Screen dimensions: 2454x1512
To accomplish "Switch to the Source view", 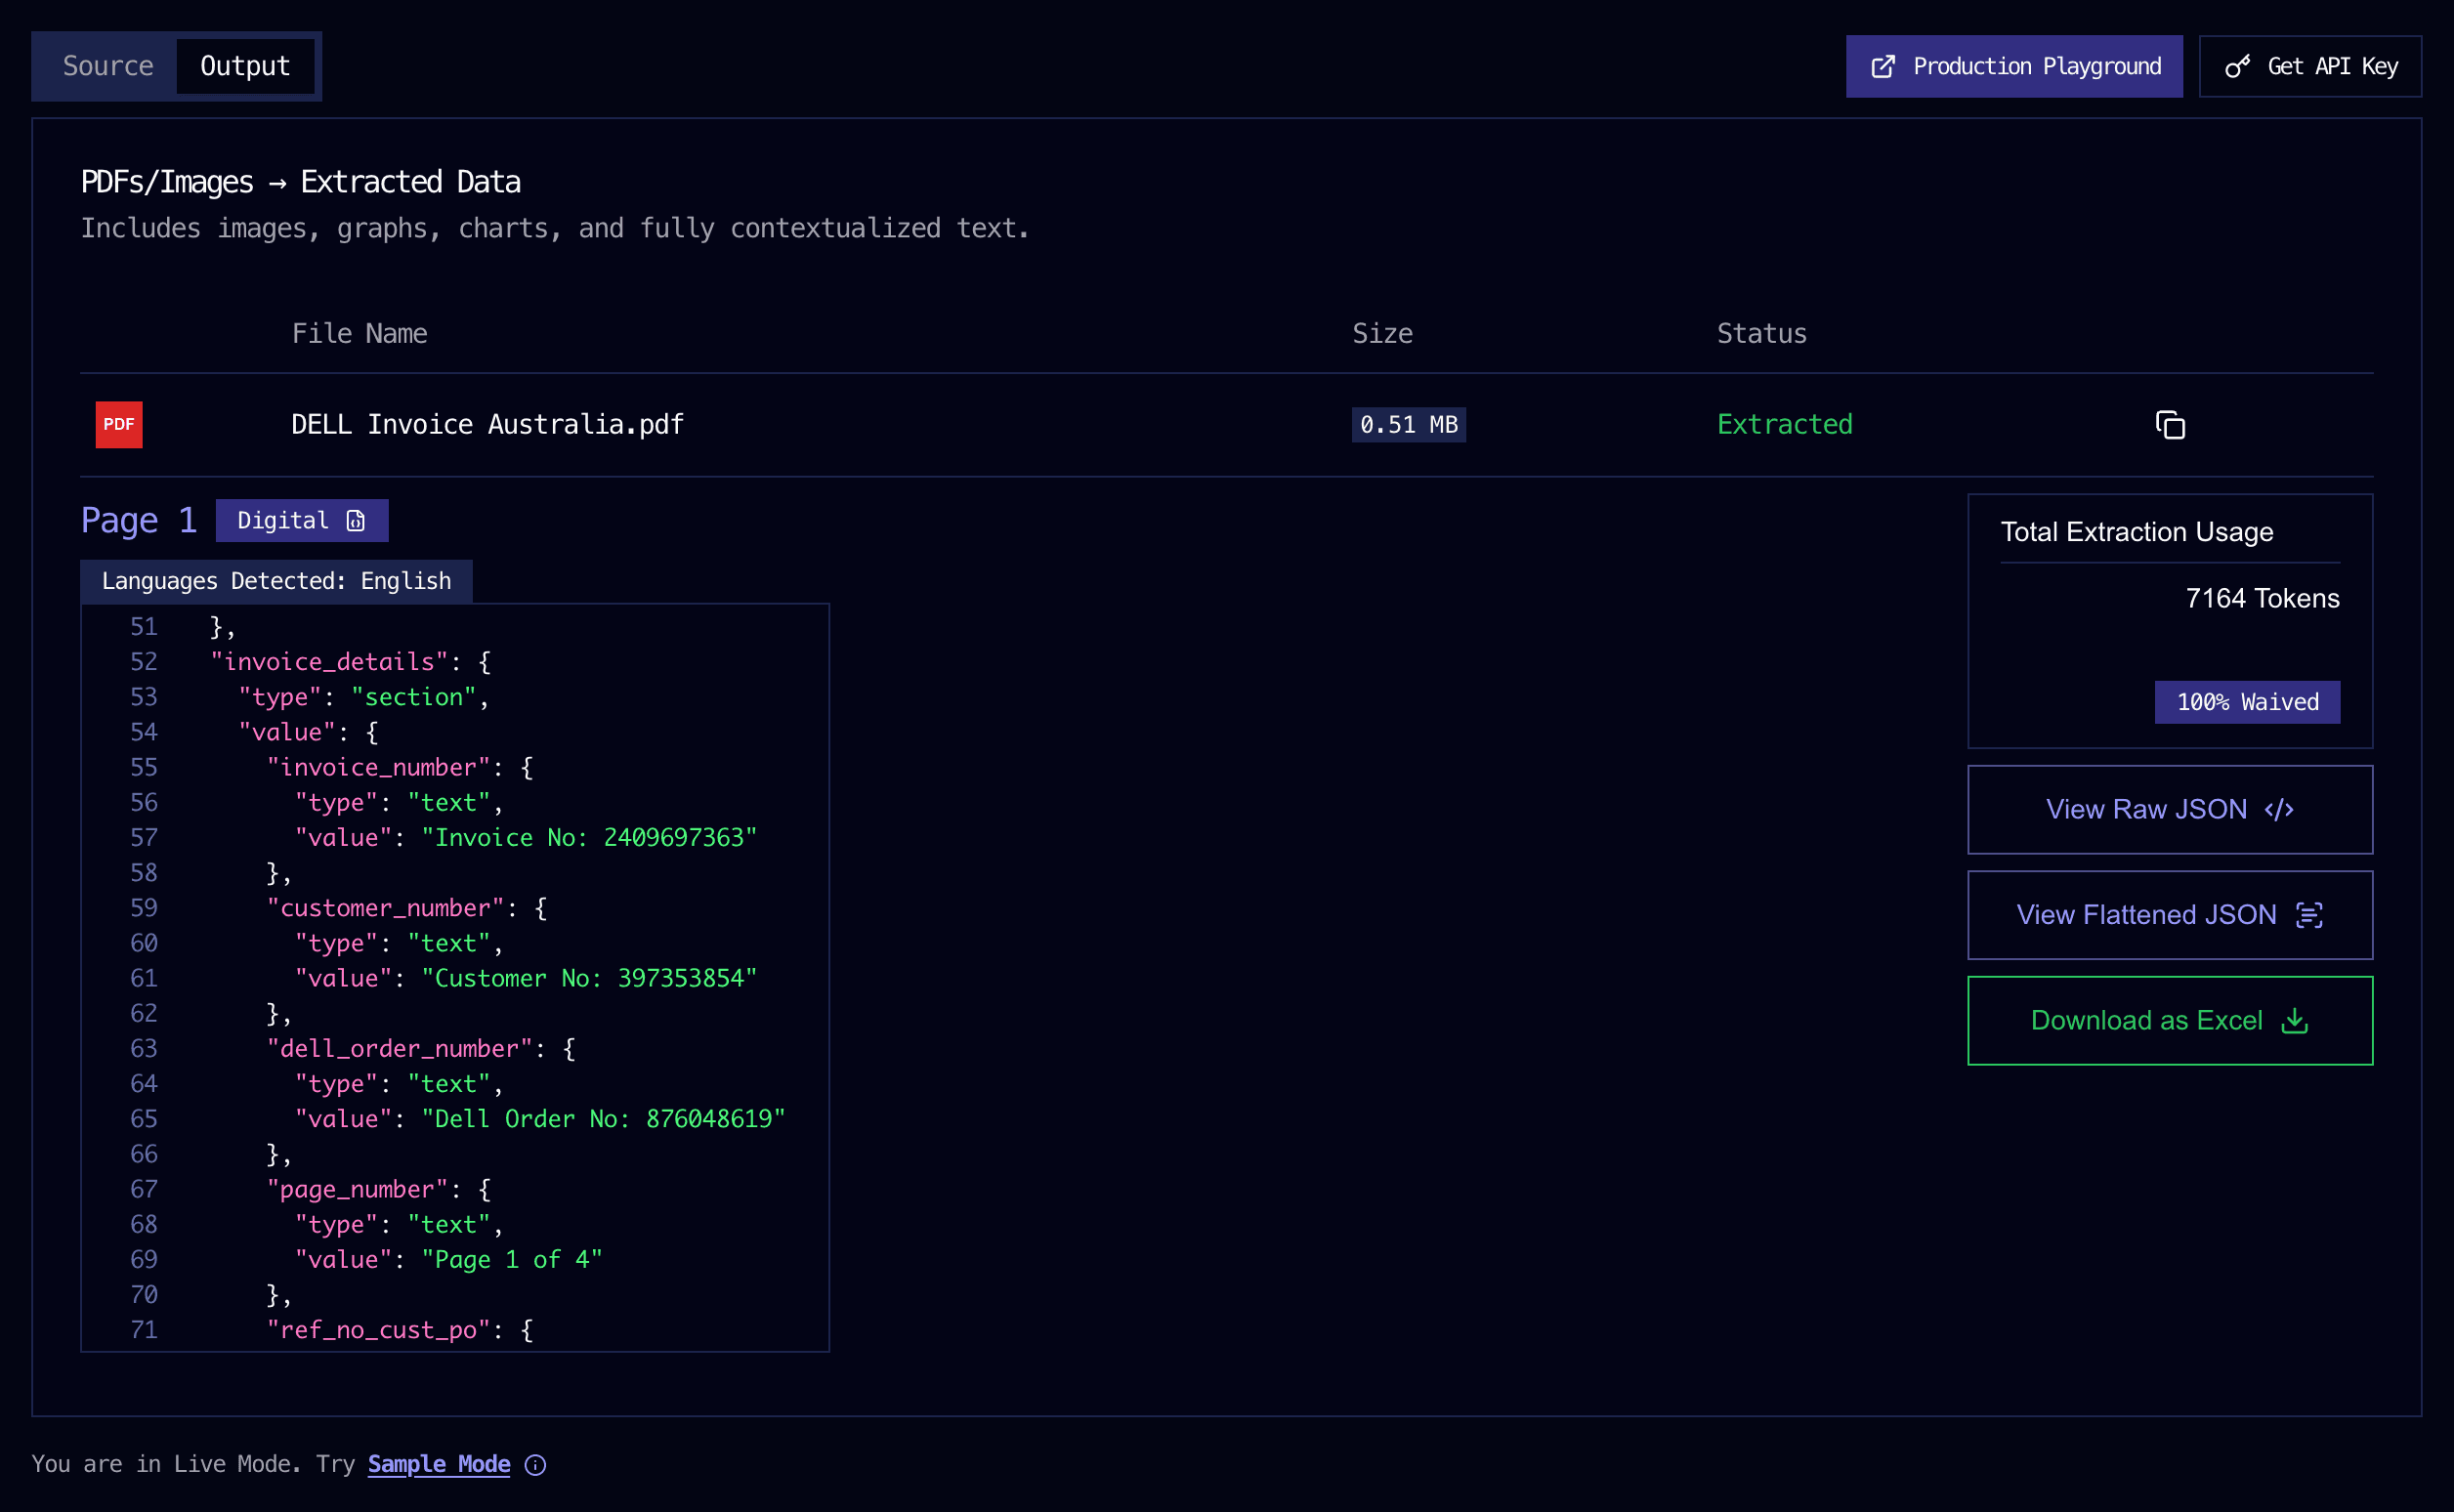I will point(108,65).
